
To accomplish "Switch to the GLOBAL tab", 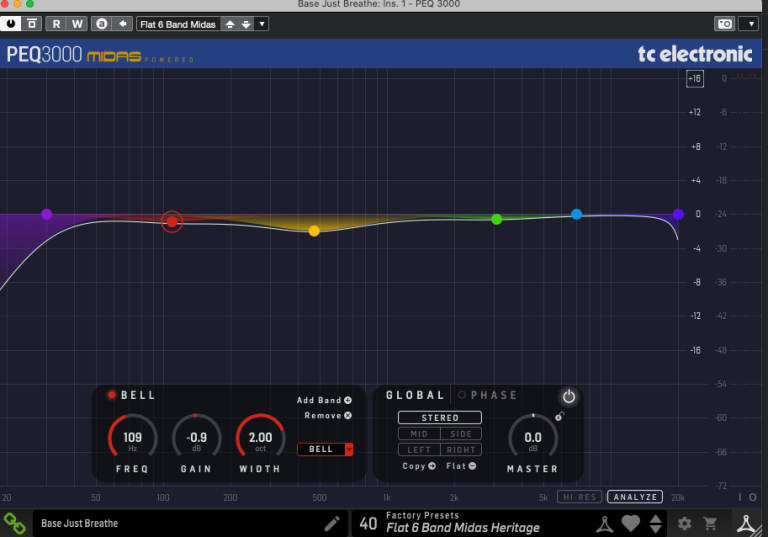I will coord(415,395).
